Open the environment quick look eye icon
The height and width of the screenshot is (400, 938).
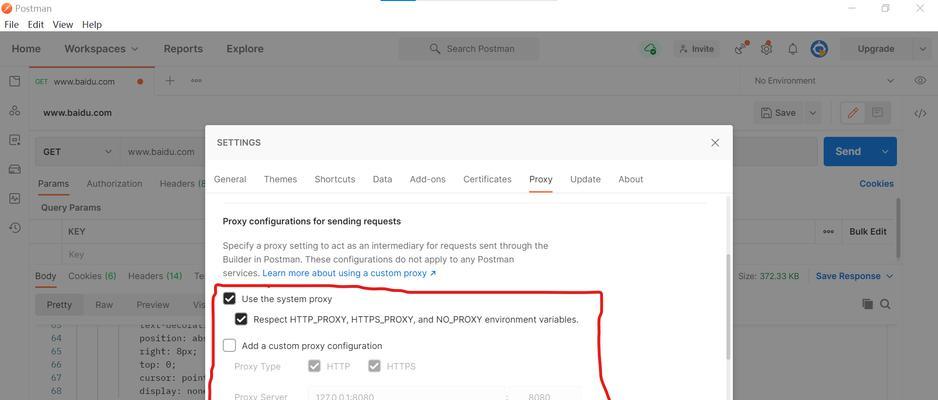(920, 81)
